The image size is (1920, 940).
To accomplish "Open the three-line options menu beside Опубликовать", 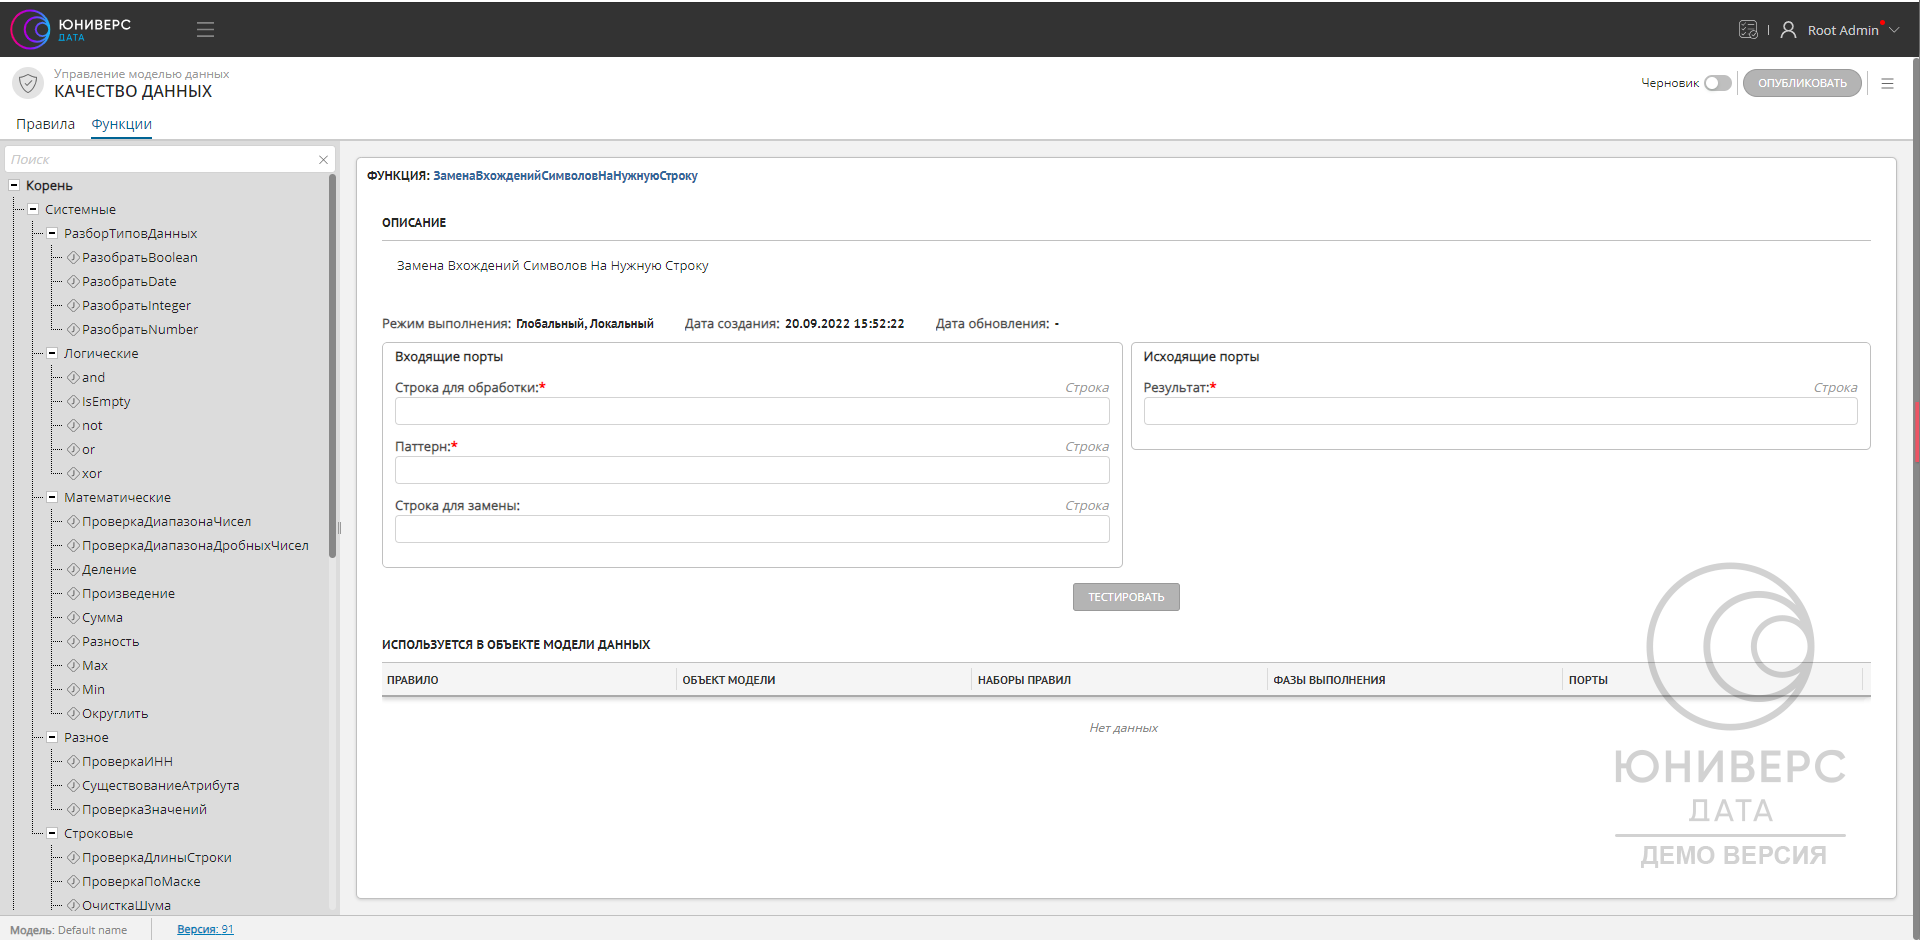I will pyautogui.click(x=1887, y=84).
